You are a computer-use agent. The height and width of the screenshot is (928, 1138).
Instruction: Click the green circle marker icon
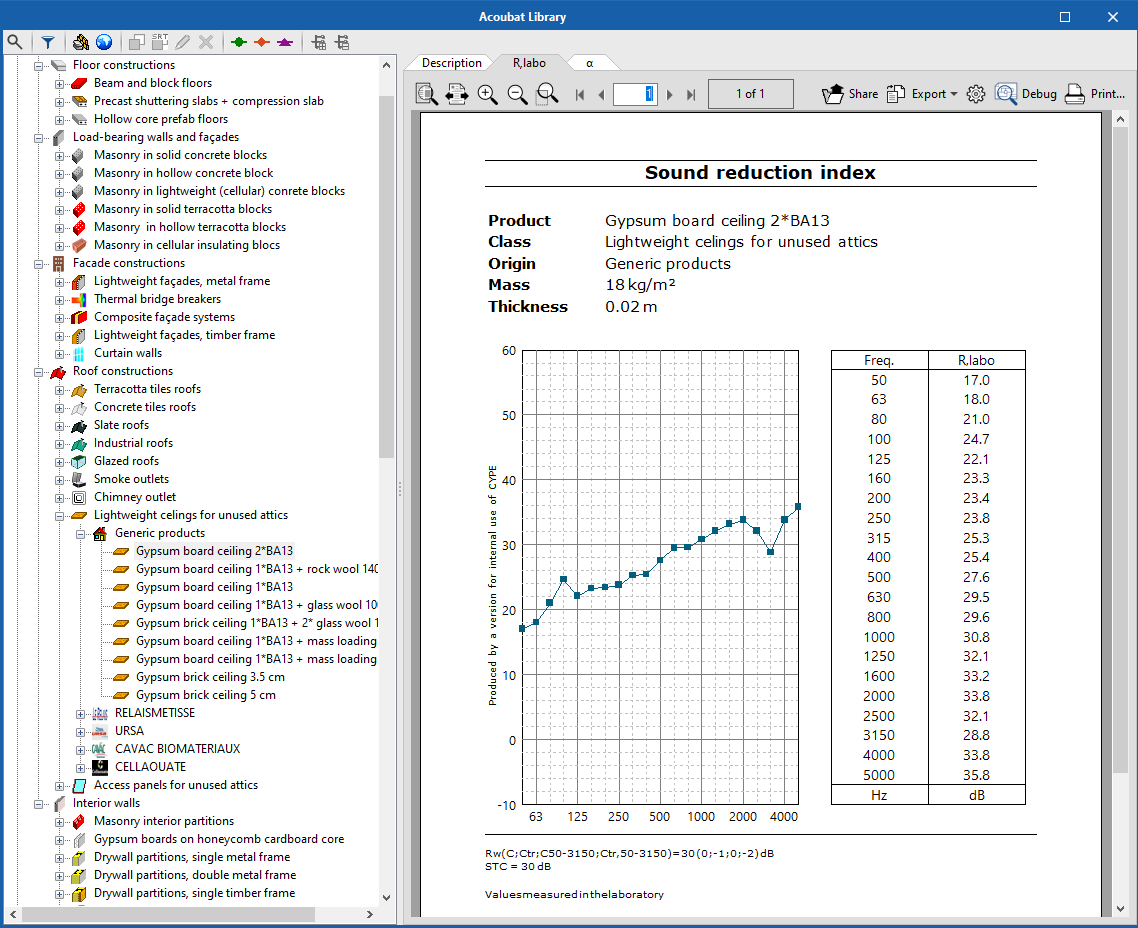[239, 42]
